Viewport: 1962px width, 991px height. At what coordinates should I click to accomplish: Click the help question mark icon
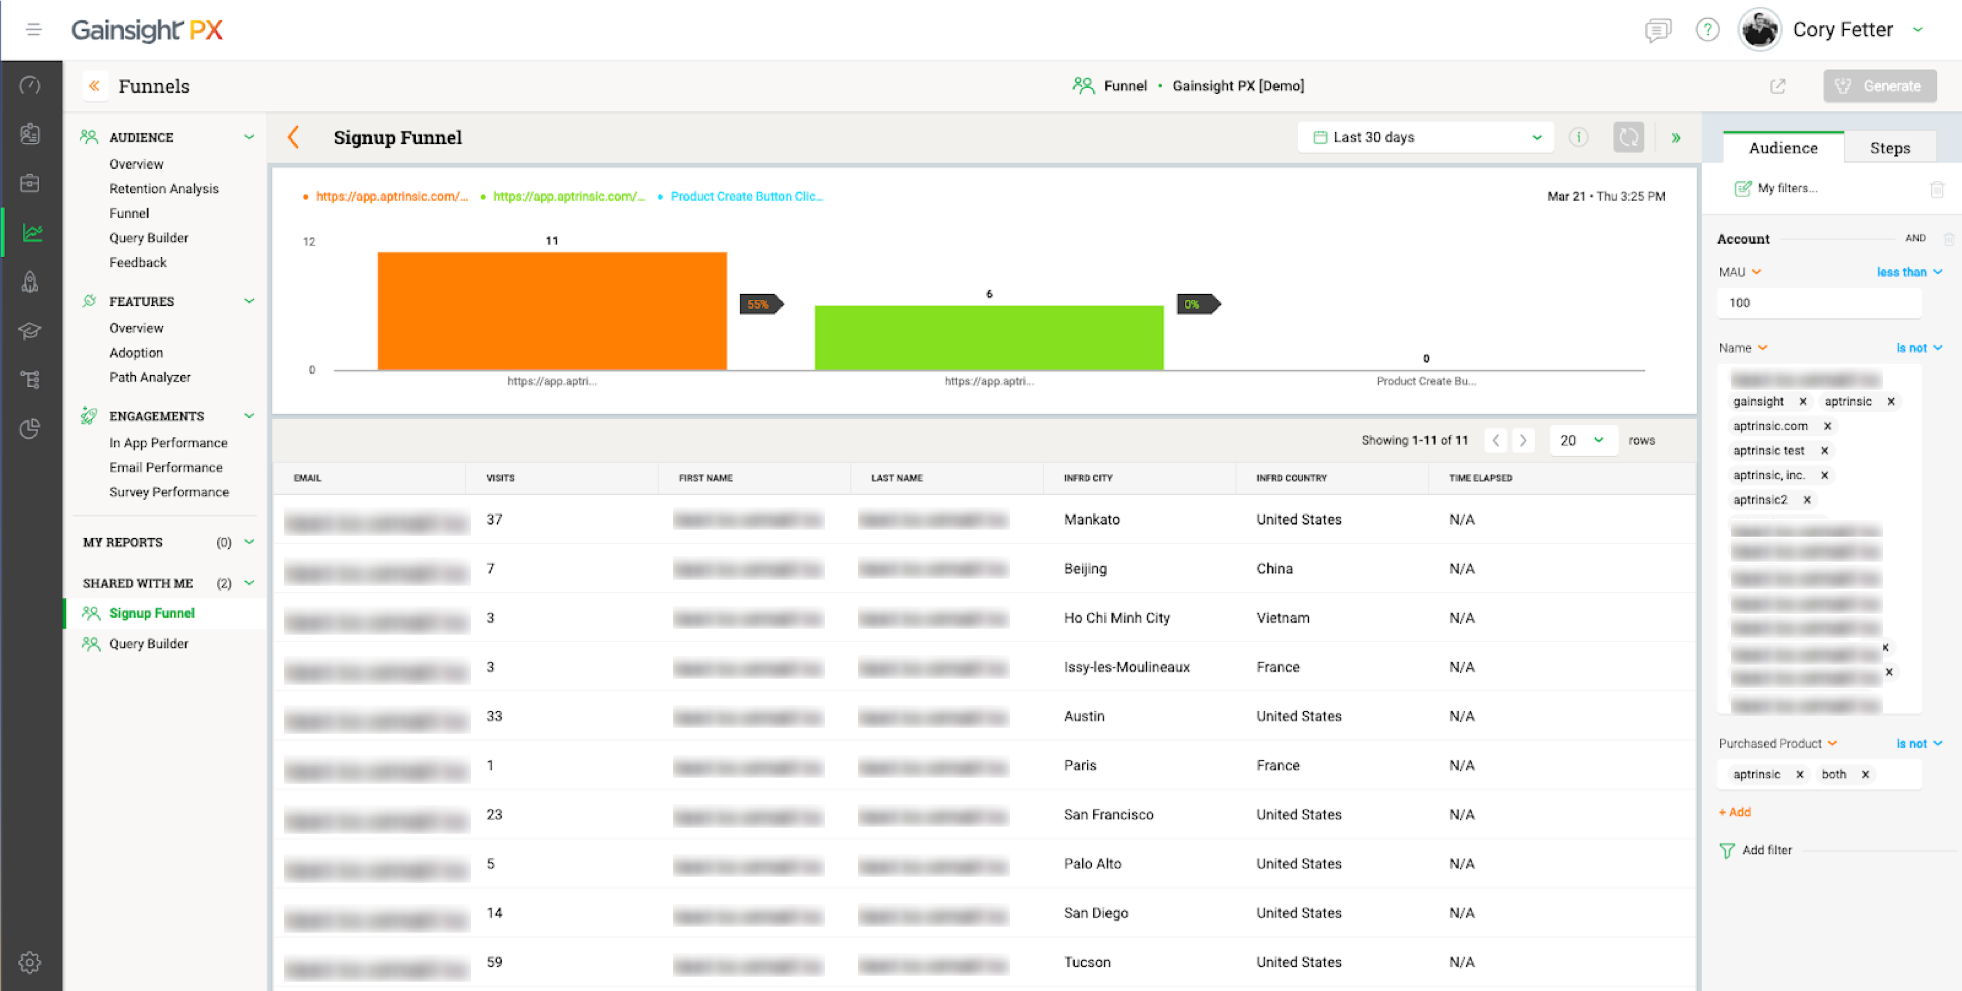click(1707, 30)
